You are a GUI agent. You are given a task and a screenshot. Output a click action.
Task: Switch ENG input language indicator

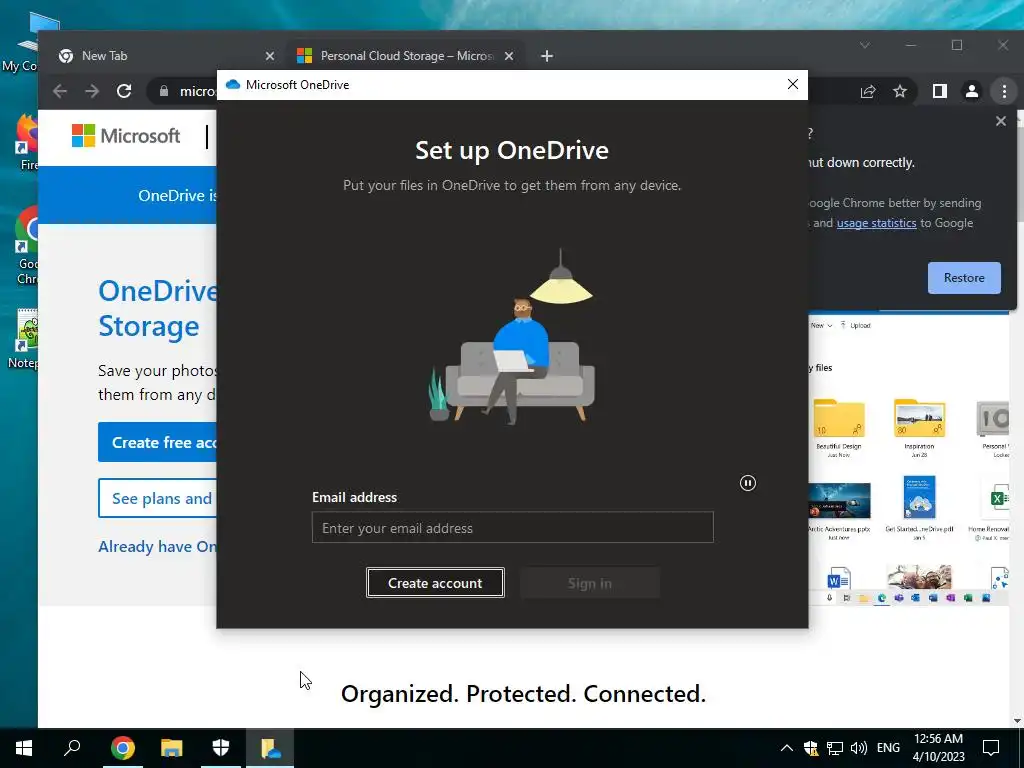pyautogui.click(x=888, y=748)
